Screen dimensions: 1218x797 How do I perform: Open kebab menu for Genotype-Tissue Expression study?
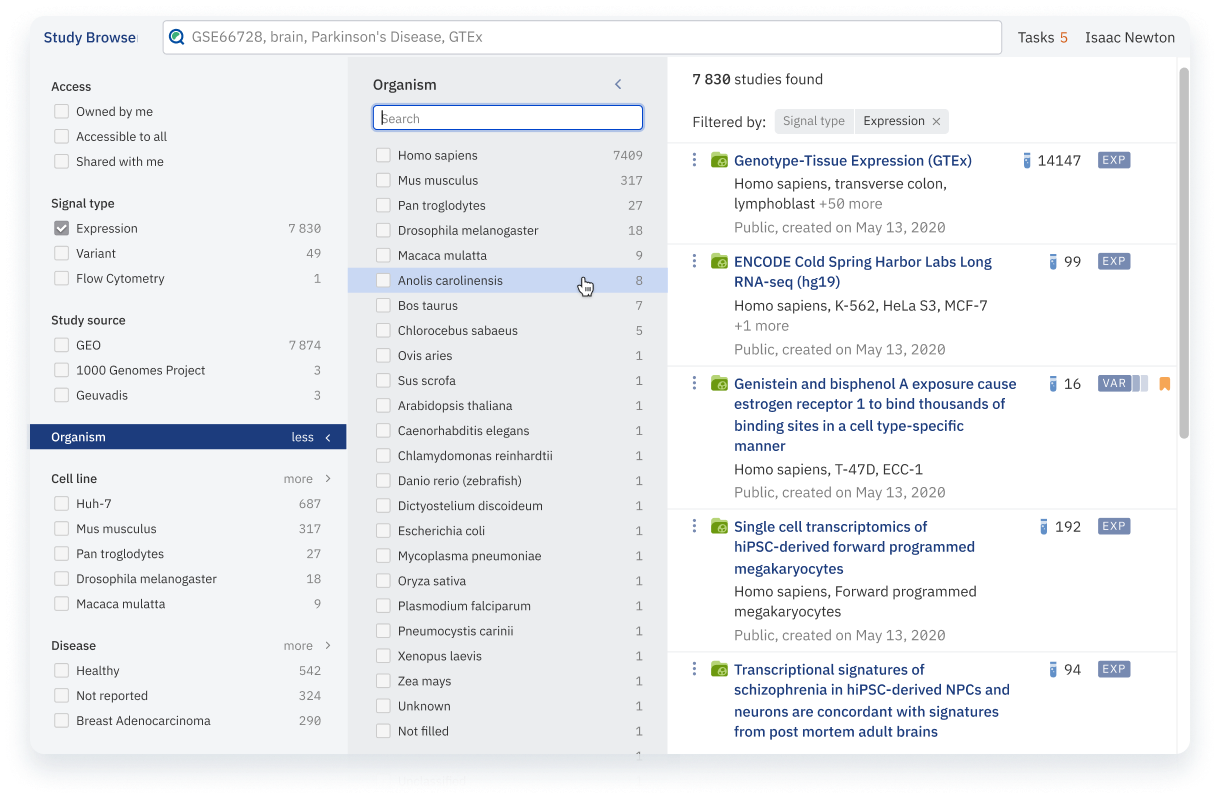694,160
